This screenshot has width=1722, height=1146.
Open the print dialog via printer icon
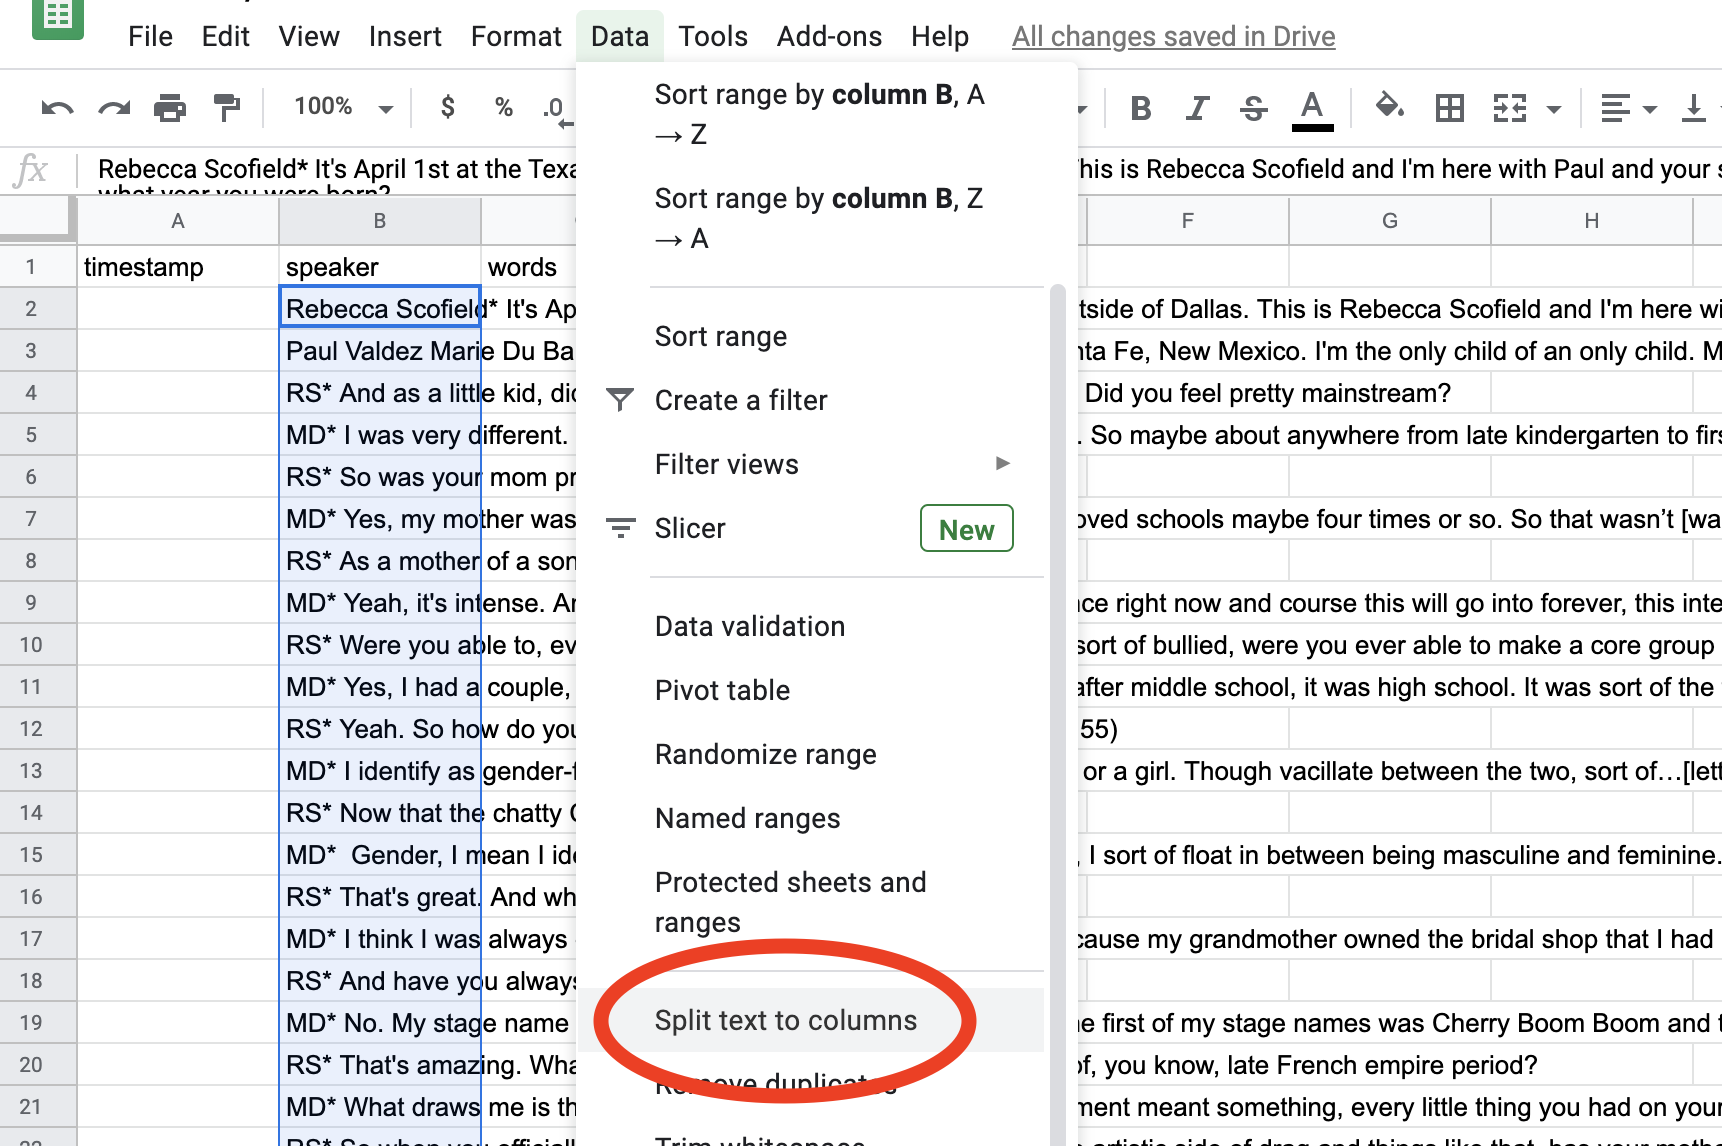coord(170,107)
